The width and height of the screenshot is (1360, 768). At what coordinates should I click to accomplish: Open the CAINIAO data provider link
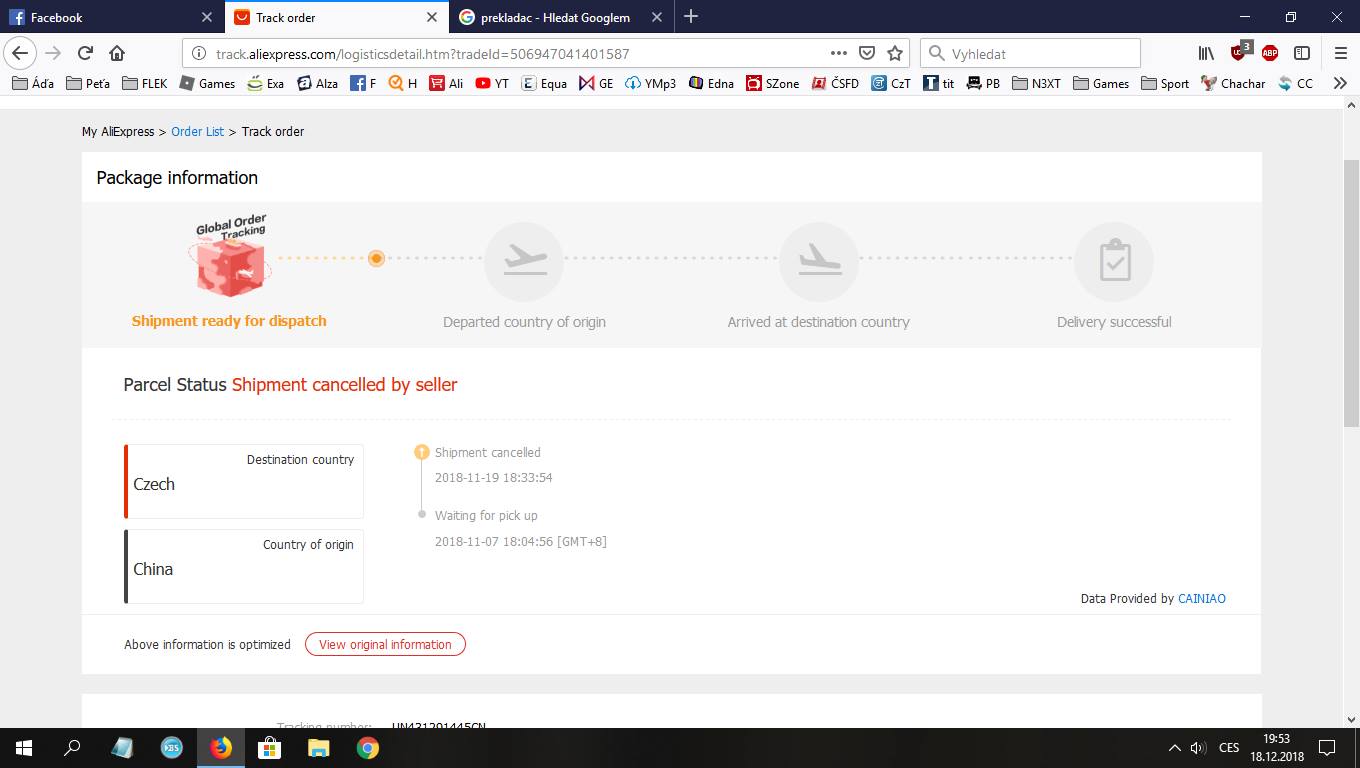pos(1201,599)
